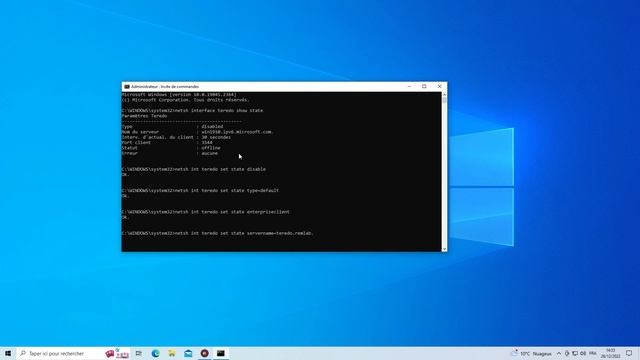This screenshot has width=640, height=360.
Task: Open the notification Action Center icon
Action: [x=629, y=353]
